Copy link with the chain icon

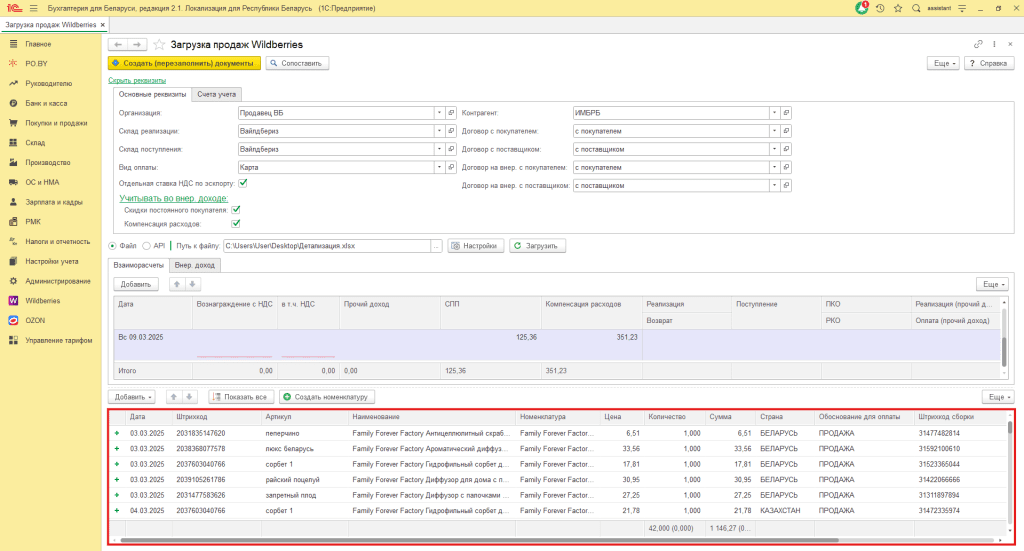coord(978,45)
